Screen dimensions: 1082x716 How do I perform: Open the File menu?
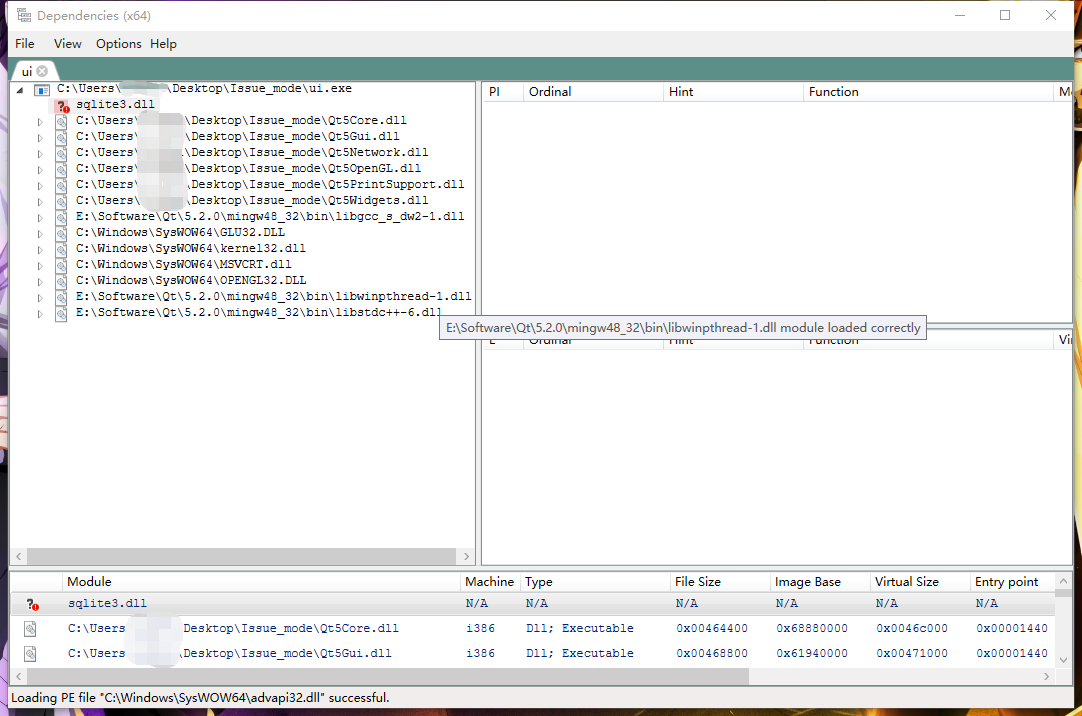click(x=24, y=44)
